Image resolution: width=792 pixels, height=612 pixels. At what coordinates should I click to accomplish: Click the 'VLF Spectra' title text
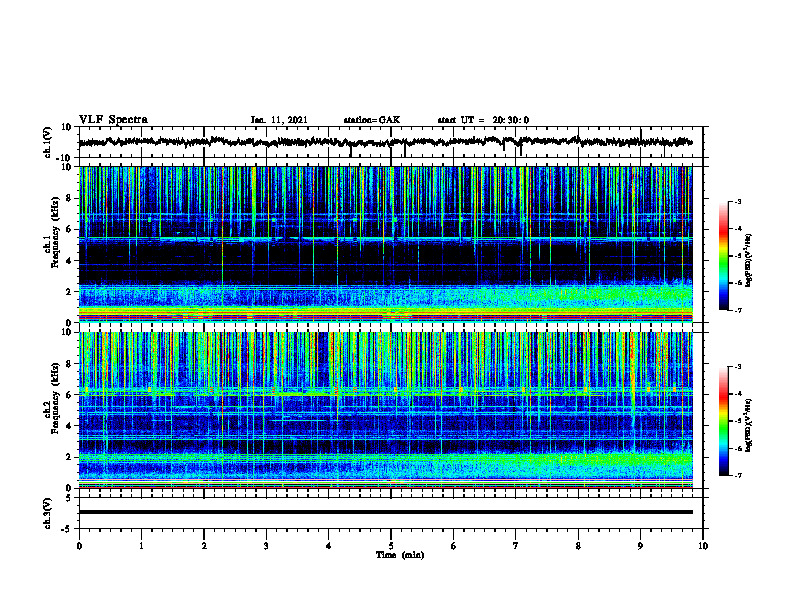coord(113,120)
